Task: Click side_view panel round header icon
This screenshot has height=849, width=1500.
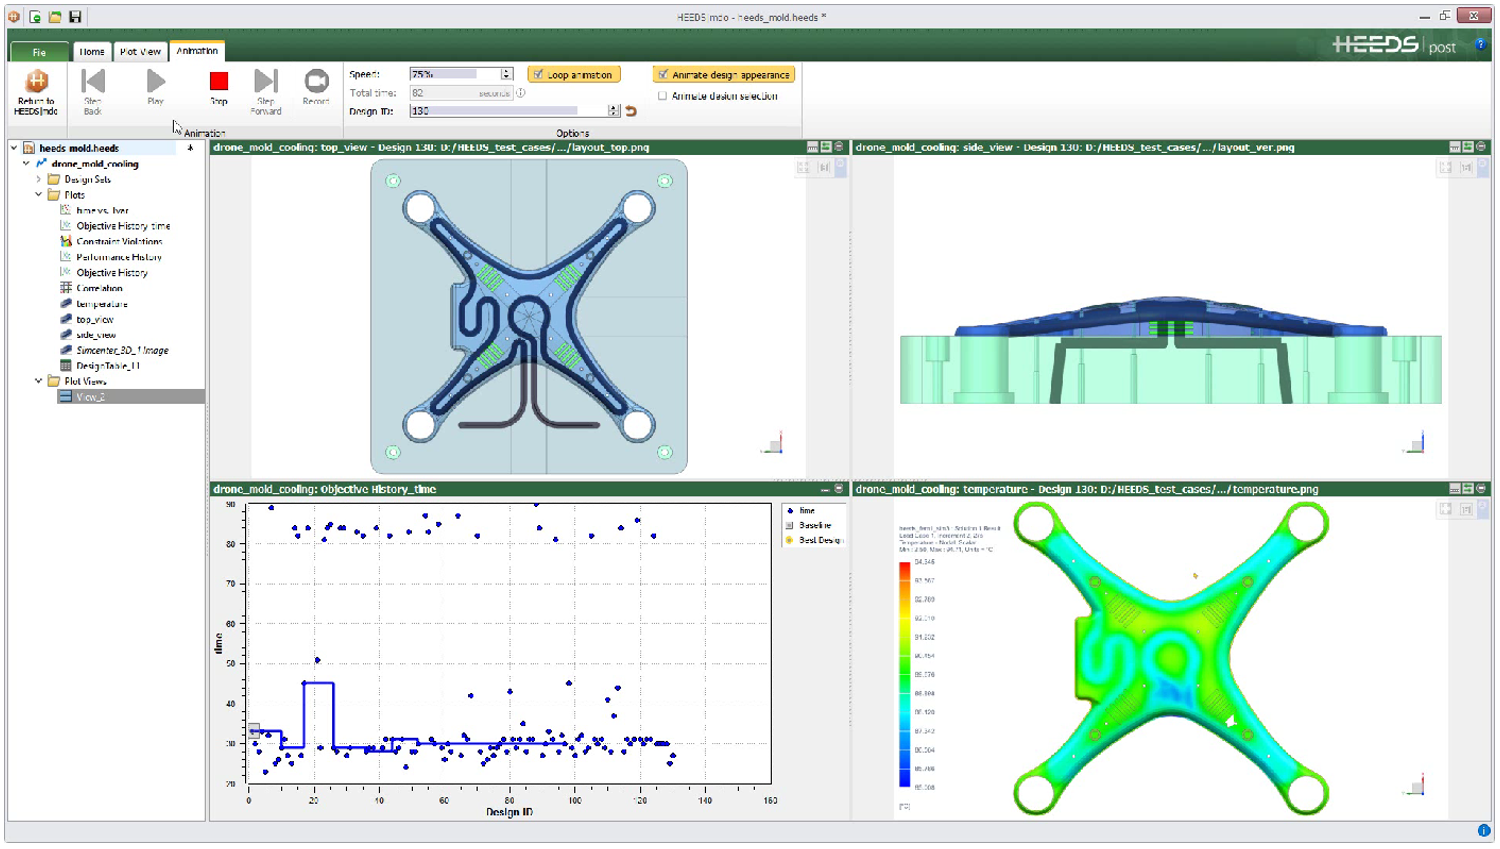Action: pos(1481,147)
